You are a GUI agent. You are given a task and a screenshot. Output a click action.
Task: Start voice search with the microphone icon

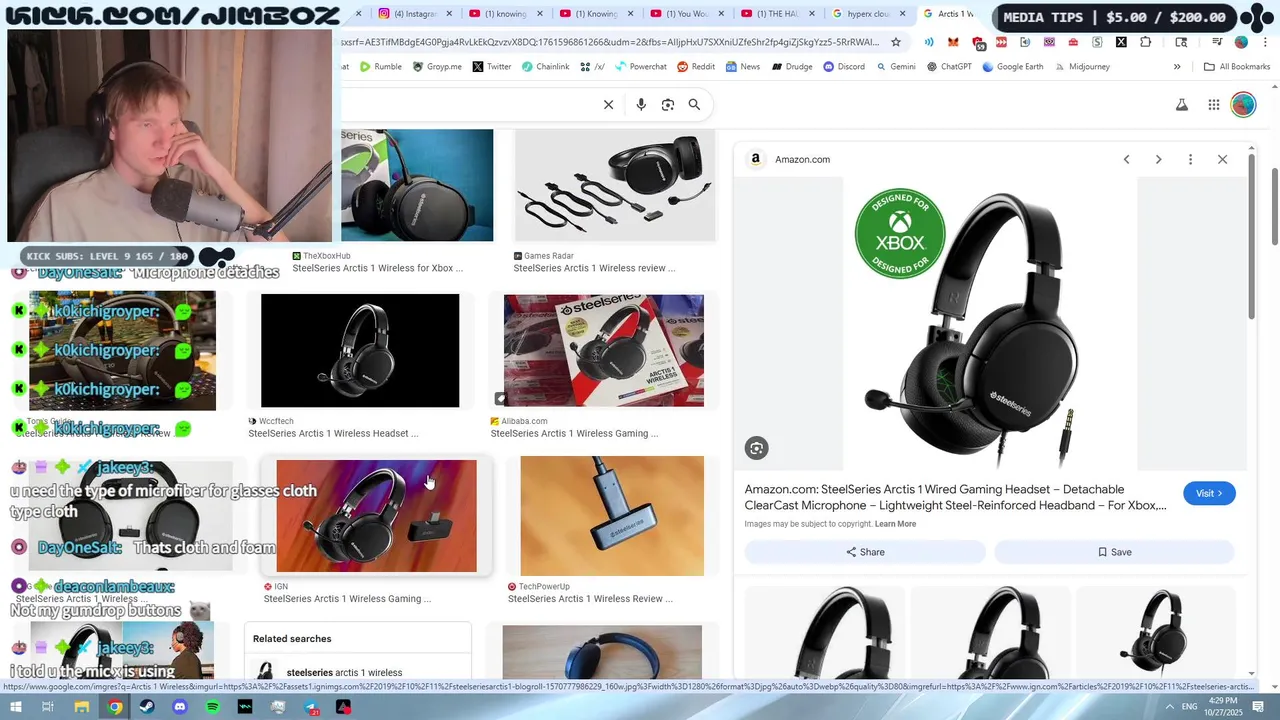tap(641, 104)
